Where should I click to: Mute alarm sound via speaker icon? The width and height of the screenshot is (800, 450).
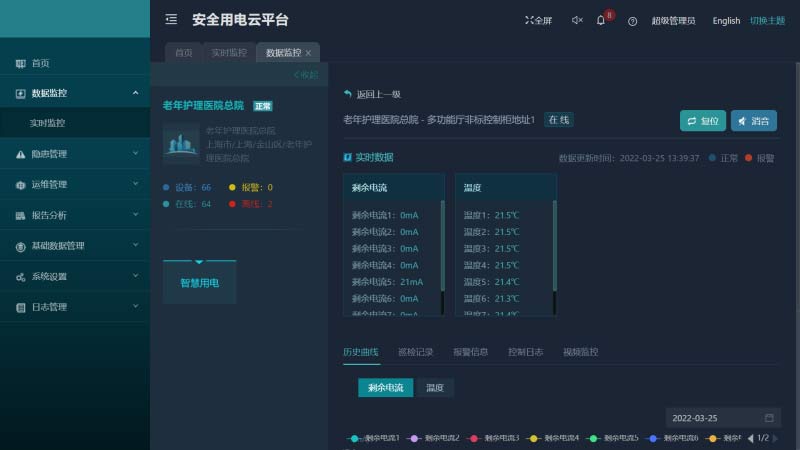[x=577, y=20]
